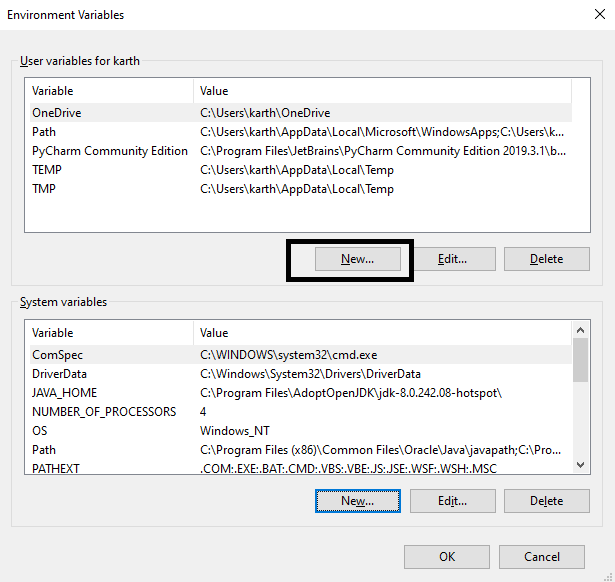The height and width of the screenshot is (582, 615).
Task: Select the TEMP user variable
Action: (x=301, y=170)
